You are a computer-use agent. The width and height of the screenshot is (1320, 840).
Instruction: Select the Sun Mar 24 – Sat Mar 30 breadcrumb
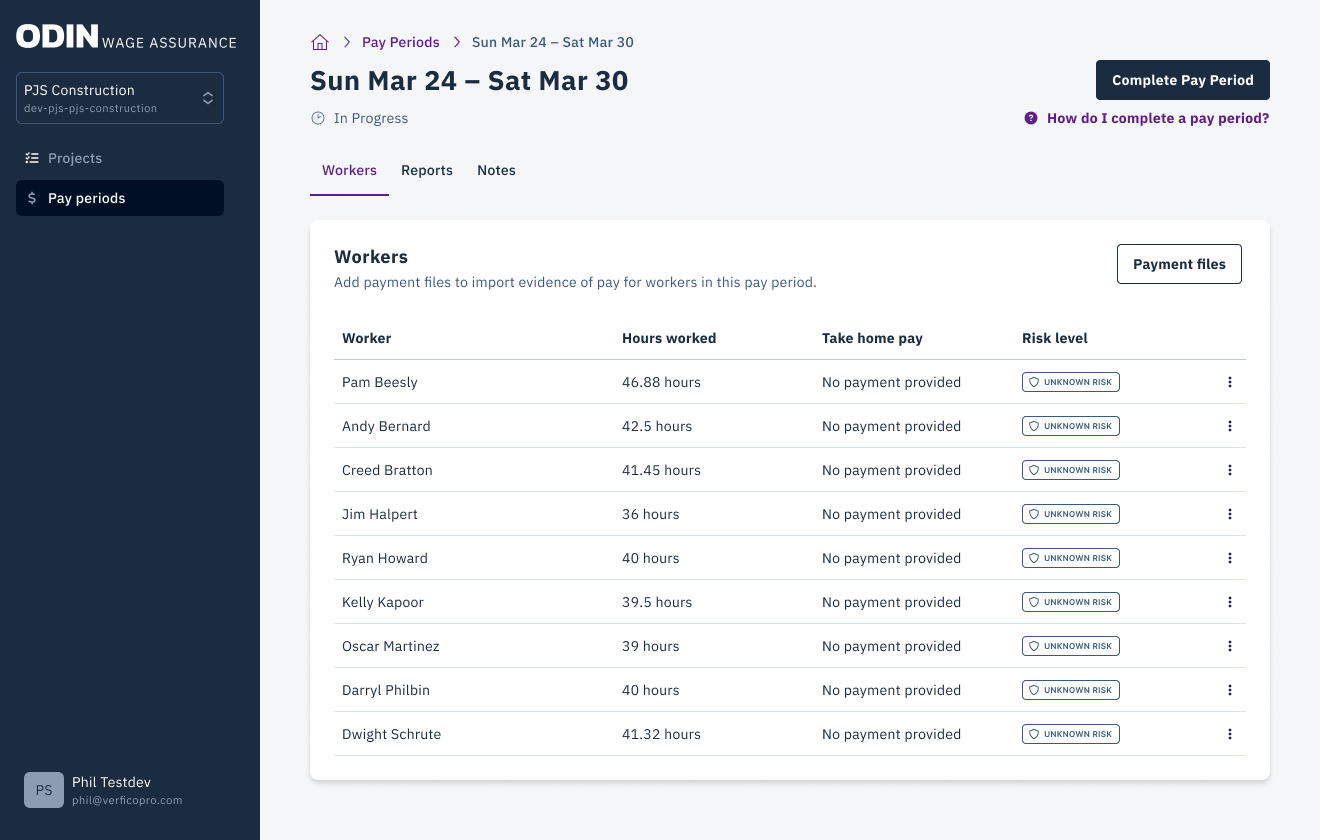point(552,42)
